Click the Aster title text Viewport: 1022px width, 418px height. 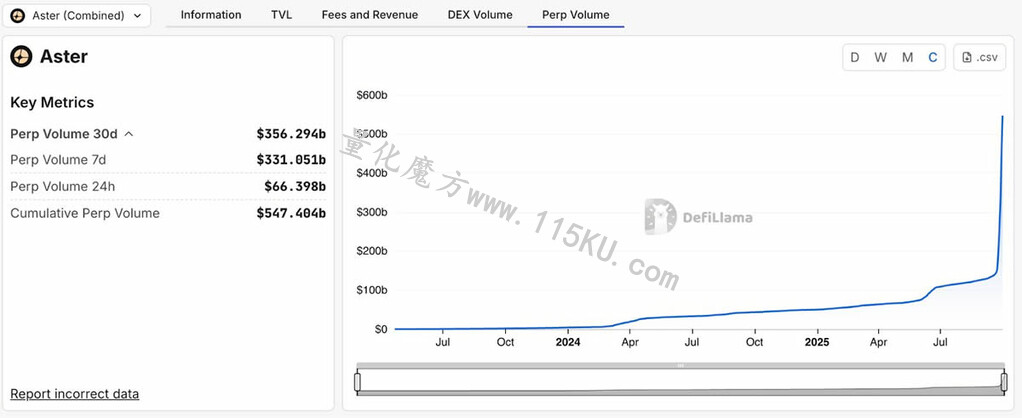(64, 57)
